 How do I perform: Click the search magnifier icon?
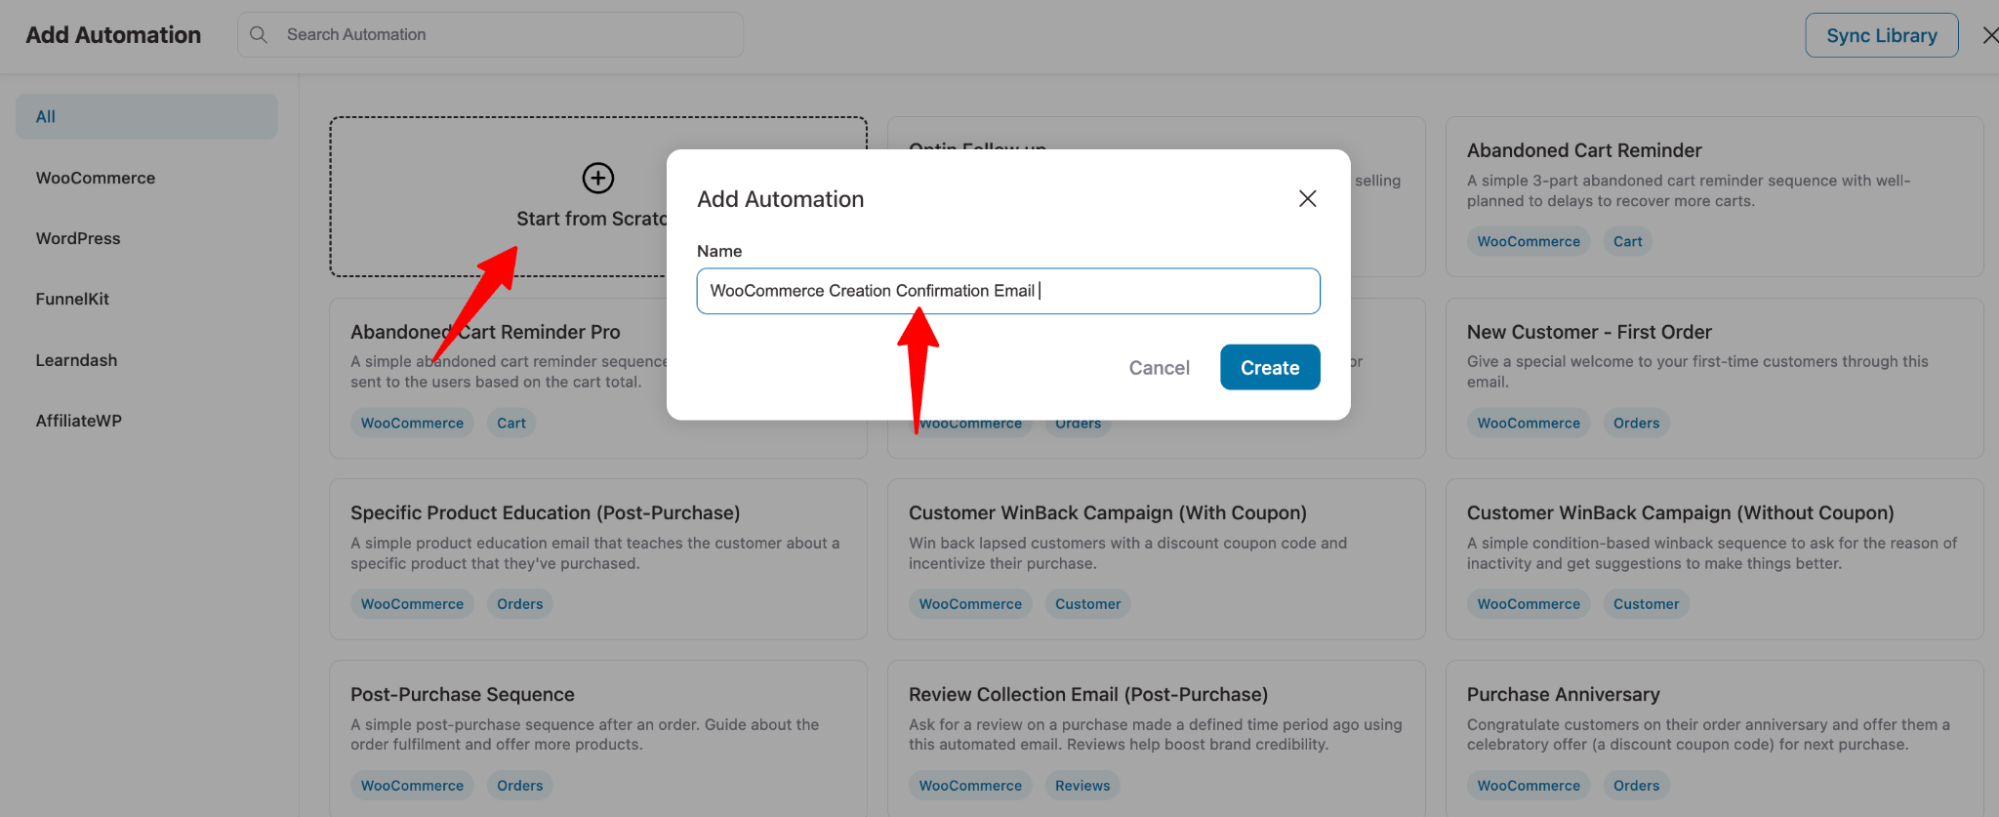coord(258,34)
